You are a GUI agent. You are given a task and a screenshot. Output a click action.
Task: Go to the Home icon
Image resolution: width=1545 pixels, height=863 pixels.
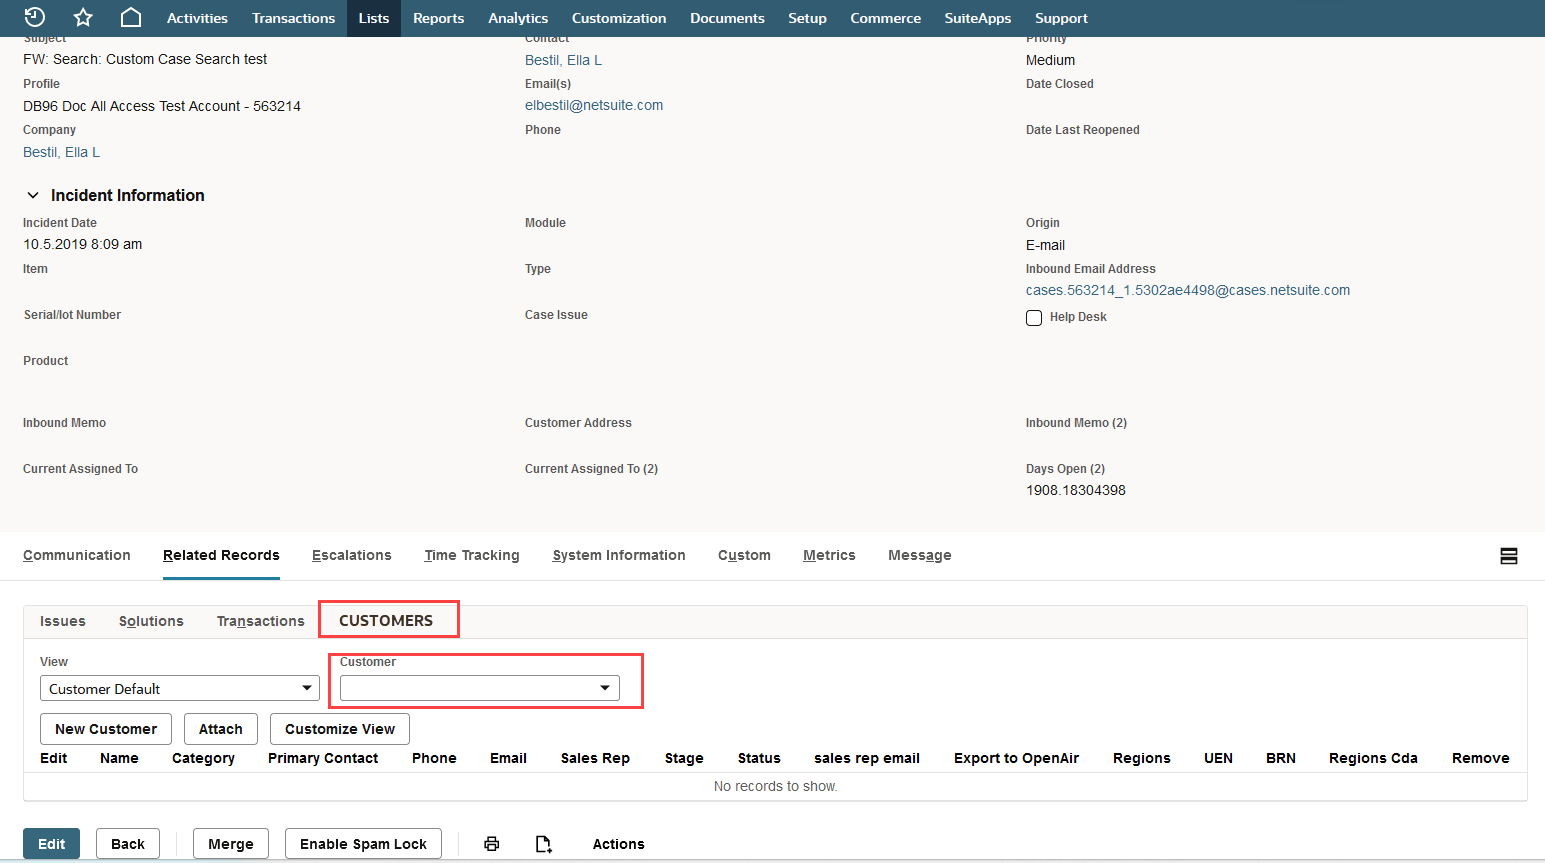[131, 17]
